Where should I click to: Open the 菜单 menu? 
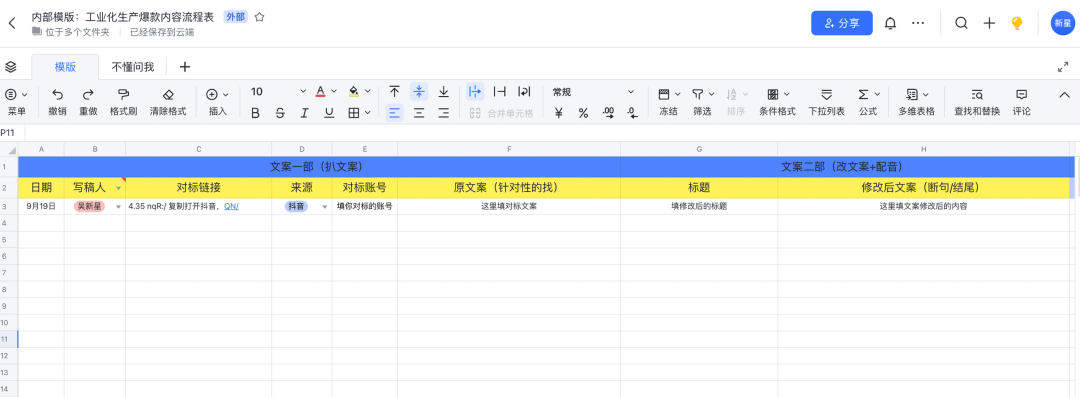coord(17,101)
